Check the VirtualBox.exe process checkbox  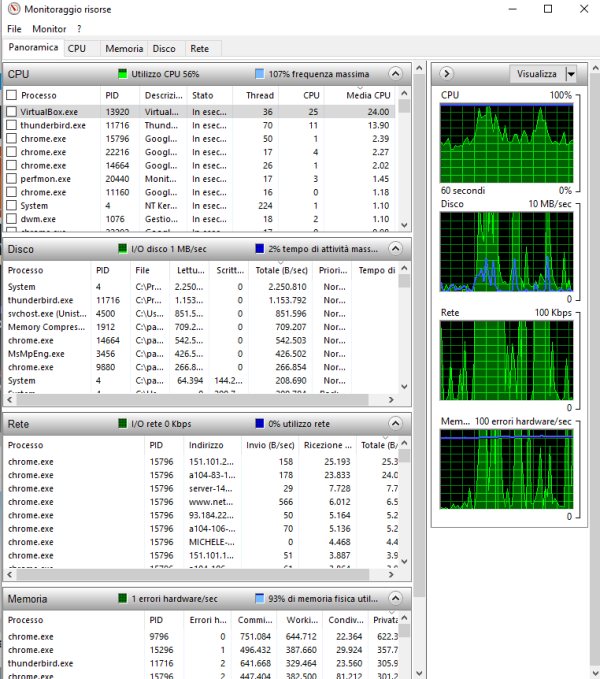[12, 113]
